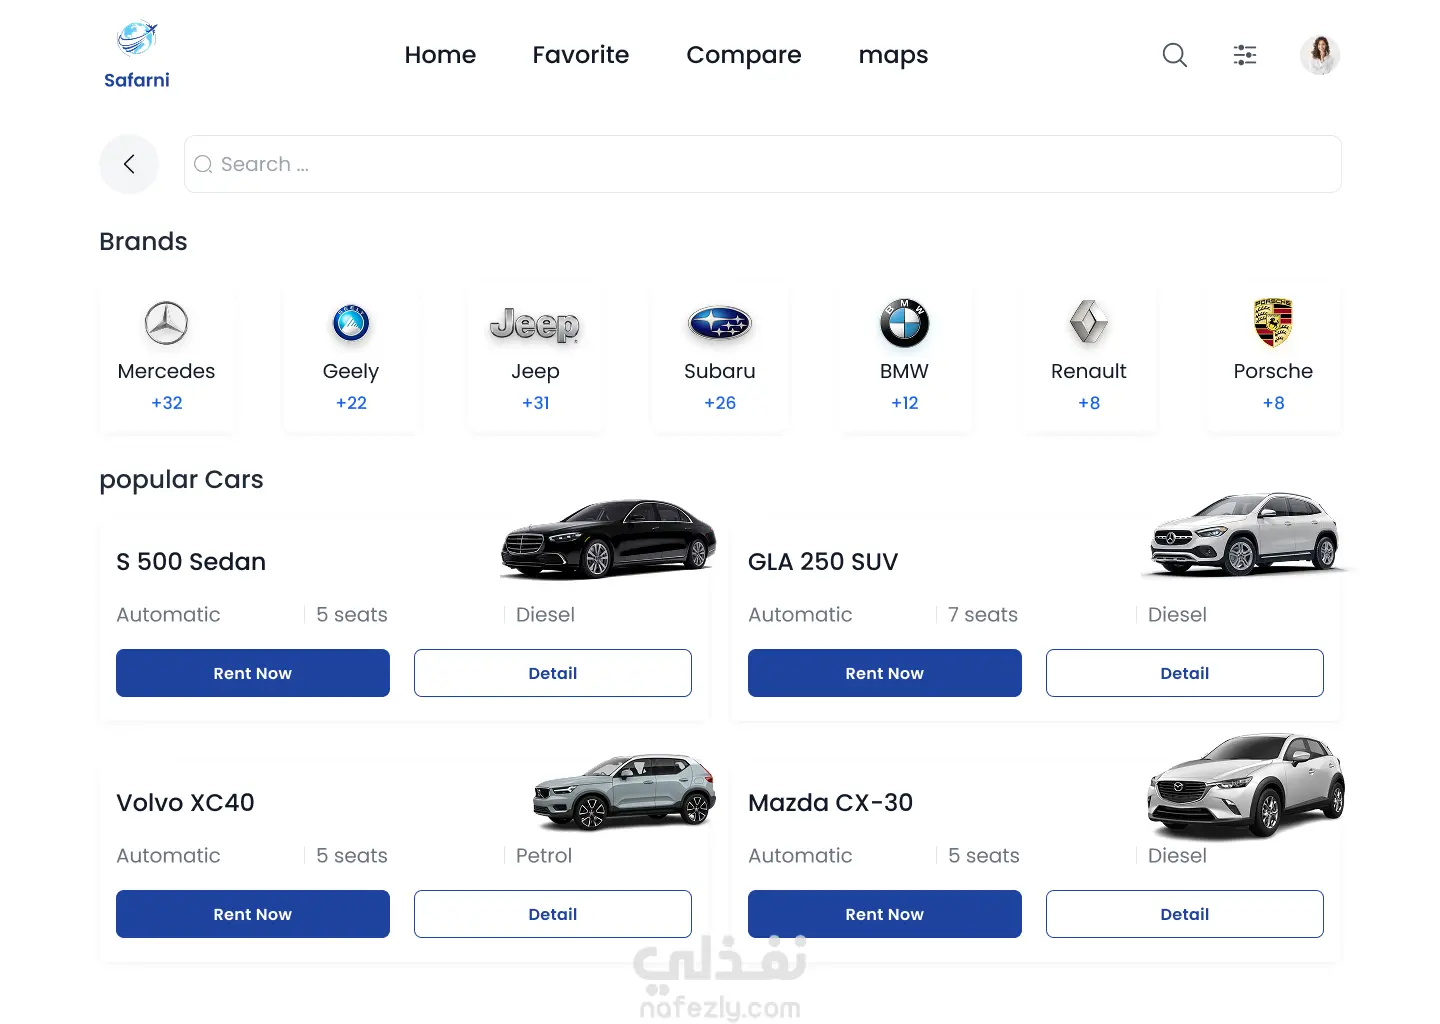
Task: Go to the Home menu item
Action: (x=440, y=55)
